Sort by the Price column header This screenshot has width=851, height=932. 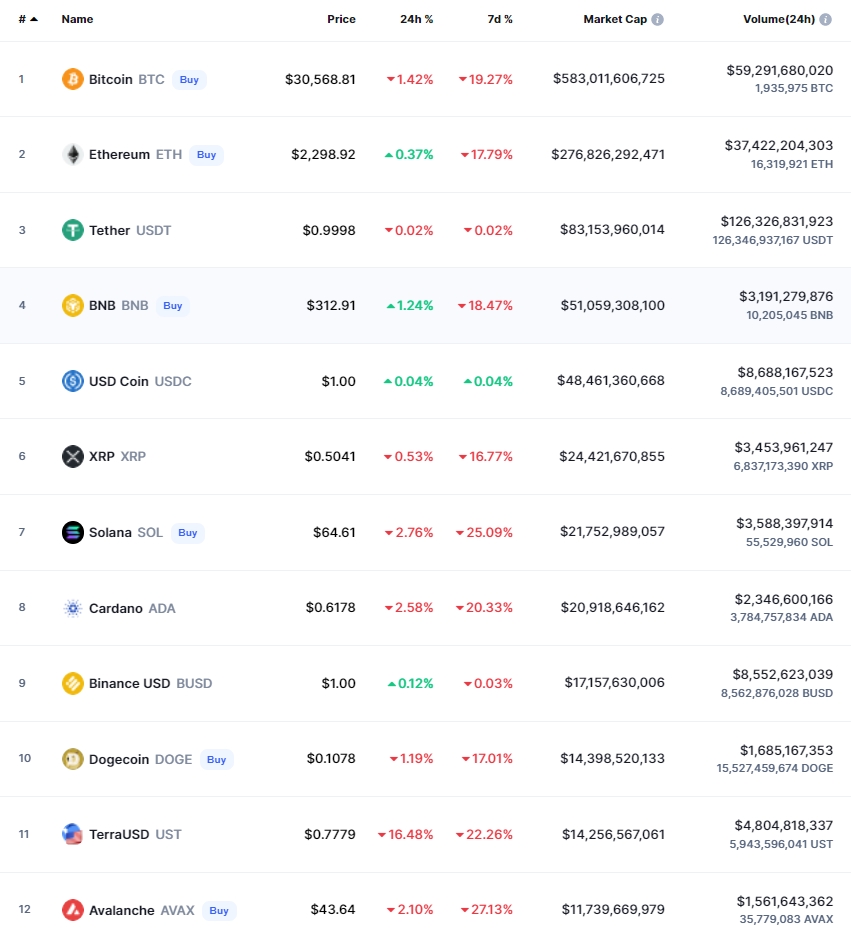[x=341, y=19]
